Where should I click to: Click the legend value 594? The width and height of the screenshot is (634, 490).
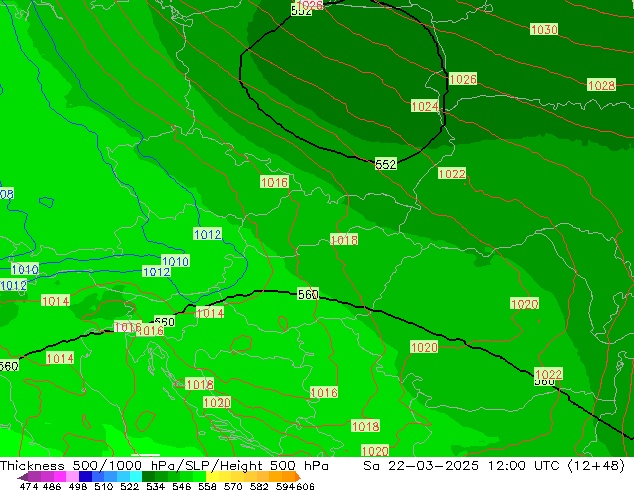pyautogui.click(x=285, y=486)
